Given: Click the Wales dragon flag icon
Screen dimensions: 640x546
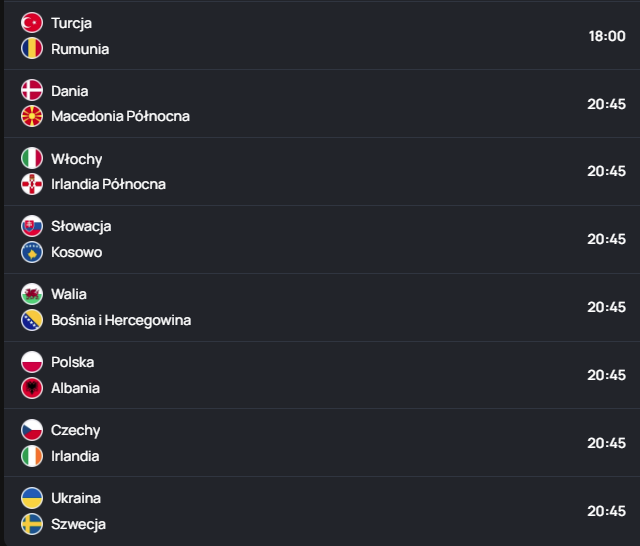Looking at the screenshot, I should click(32, 294).
